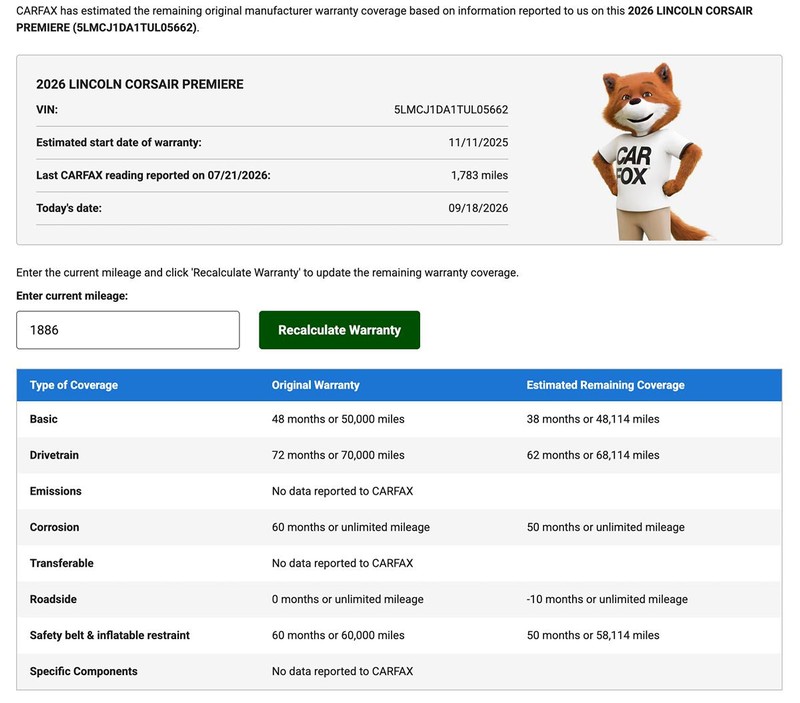Click '-10 months or unlimited mileage' cell
Screen dimensions: 800x703
pos(607,599)
